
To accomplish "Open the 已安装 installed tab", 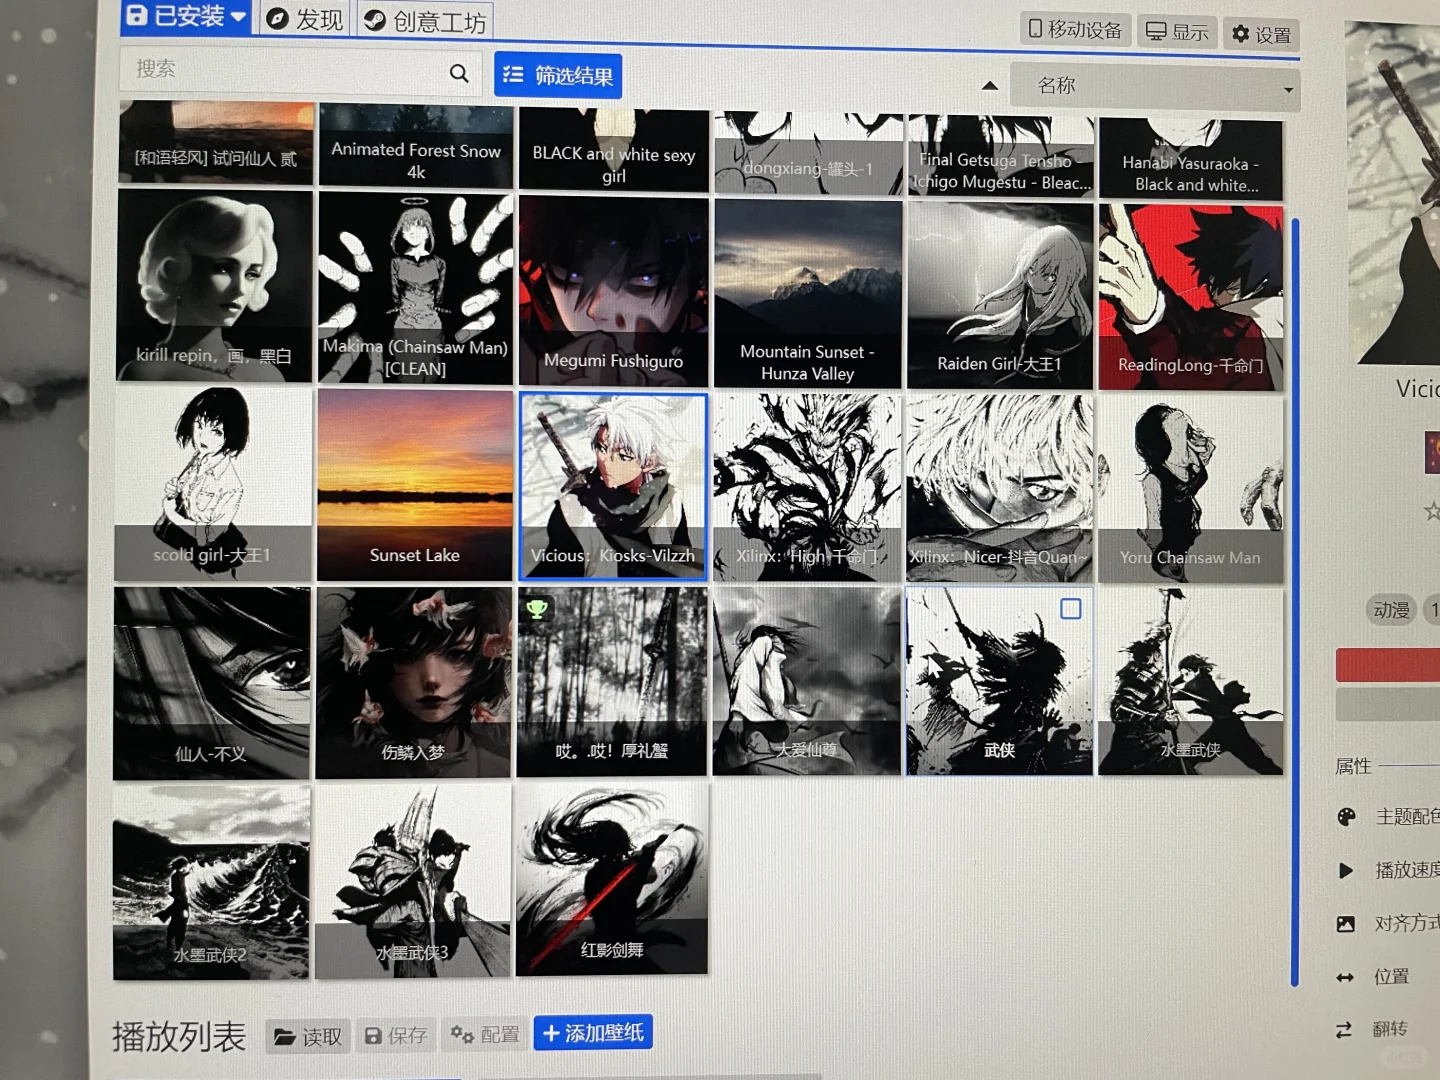I will pos(185,16).
